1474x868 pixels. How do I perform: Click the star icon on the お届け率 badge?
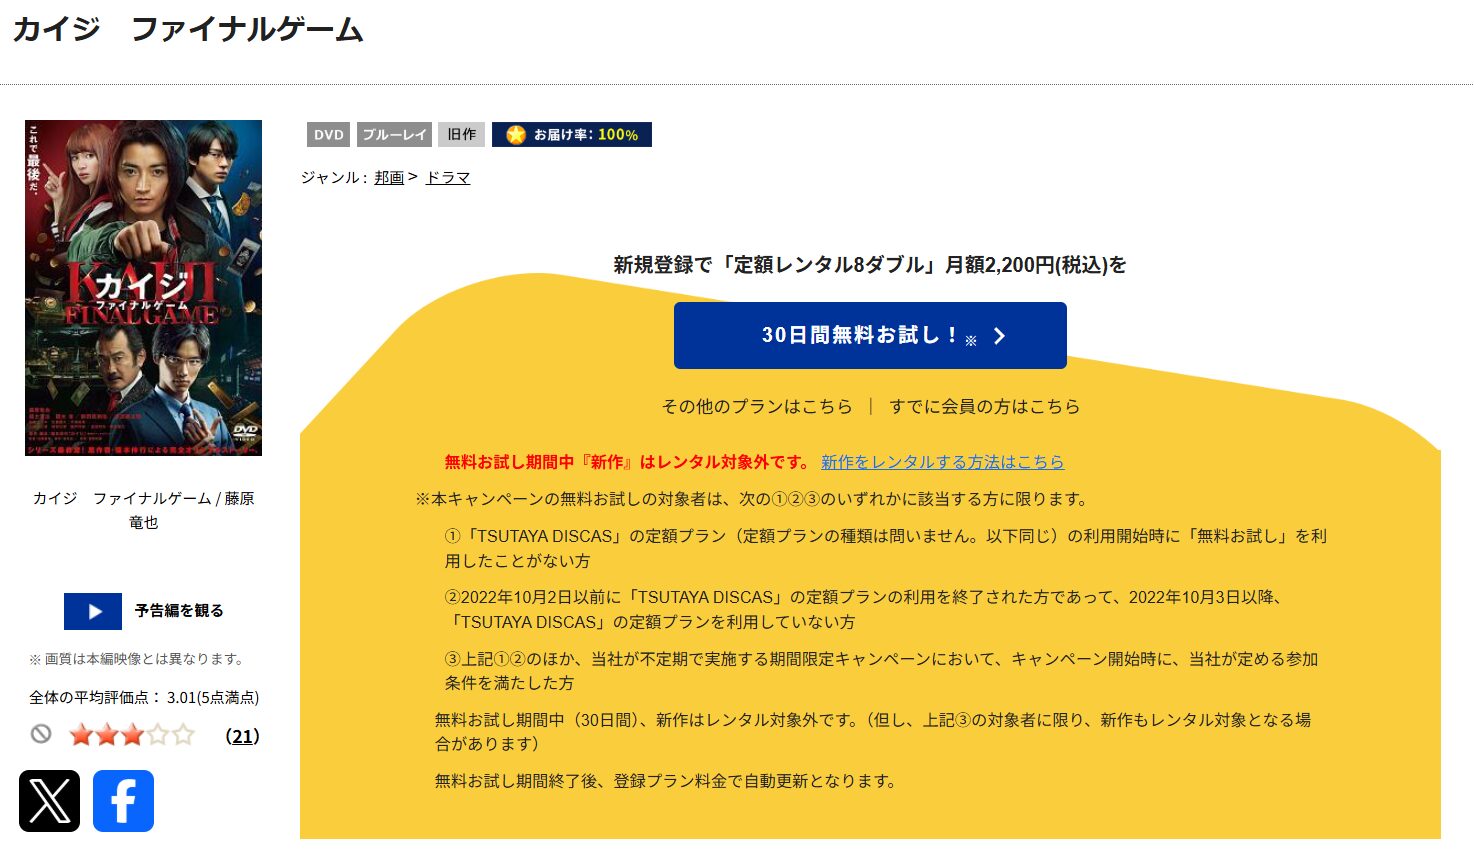pos(517,134)
